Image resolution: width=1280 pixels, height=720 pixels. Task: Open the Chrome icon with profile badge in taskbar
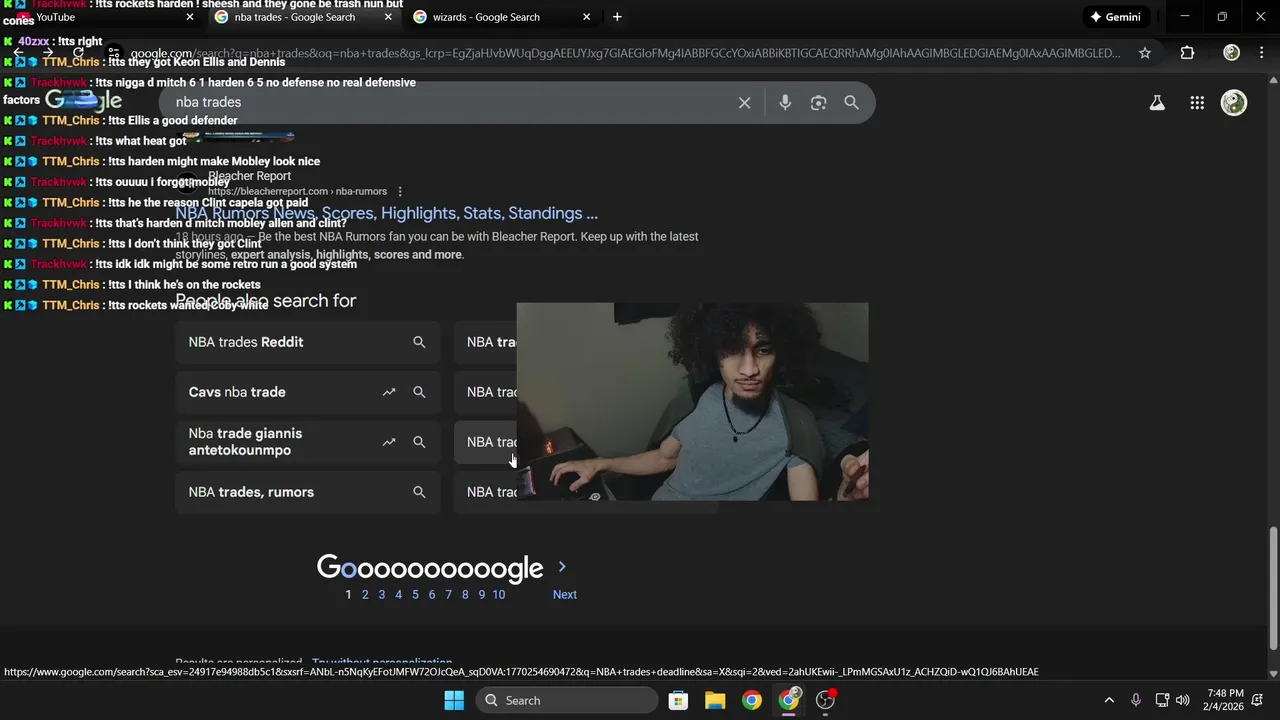789,700
